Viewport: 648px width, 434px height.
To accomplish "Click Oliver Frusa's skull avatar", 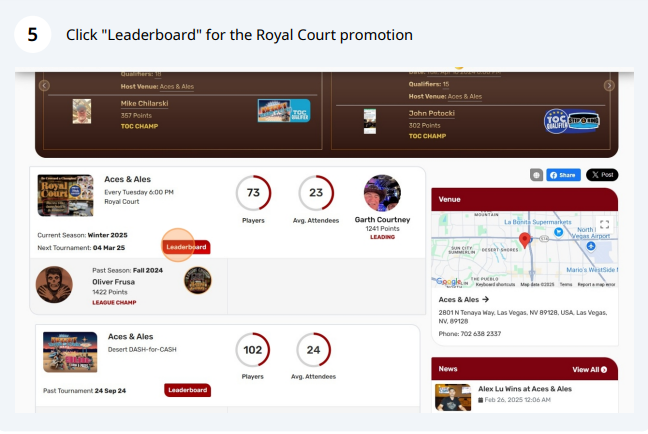I will pyautogui.click(x=54, y=284).
